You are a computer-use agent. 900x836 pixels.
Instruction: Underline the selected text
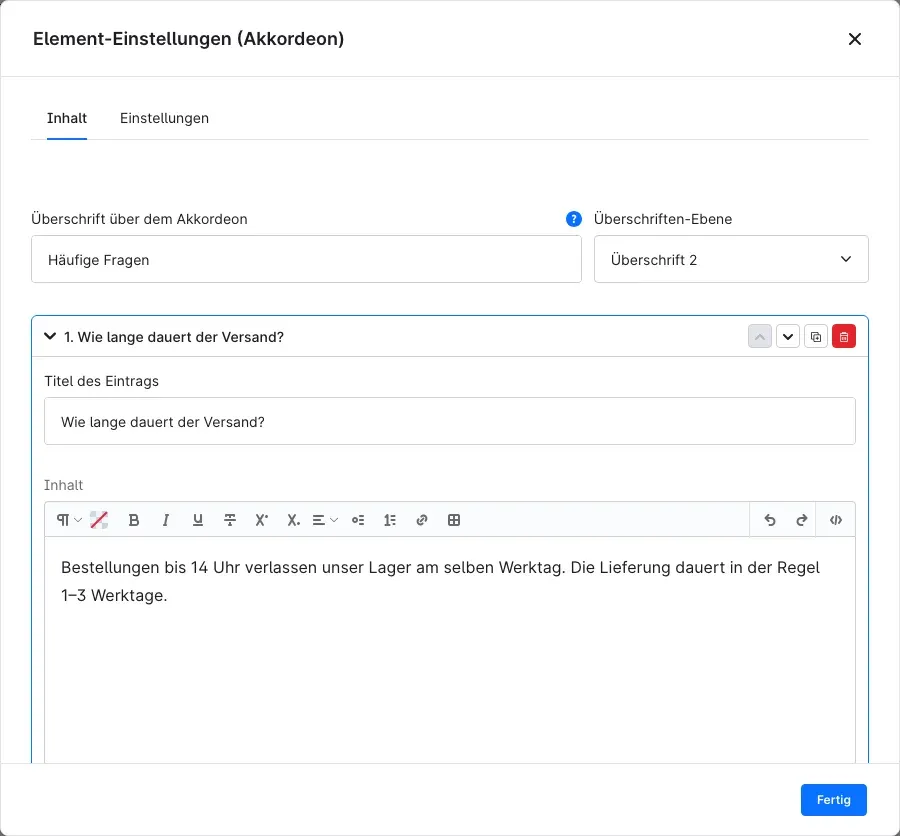click(198, 520)
